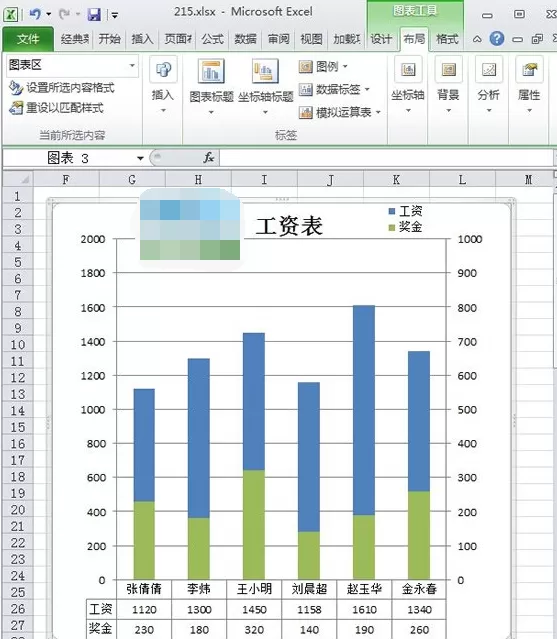Click the 坐标轴标题 icon
This screenshot has height=639, width=557.
point(266,70)
